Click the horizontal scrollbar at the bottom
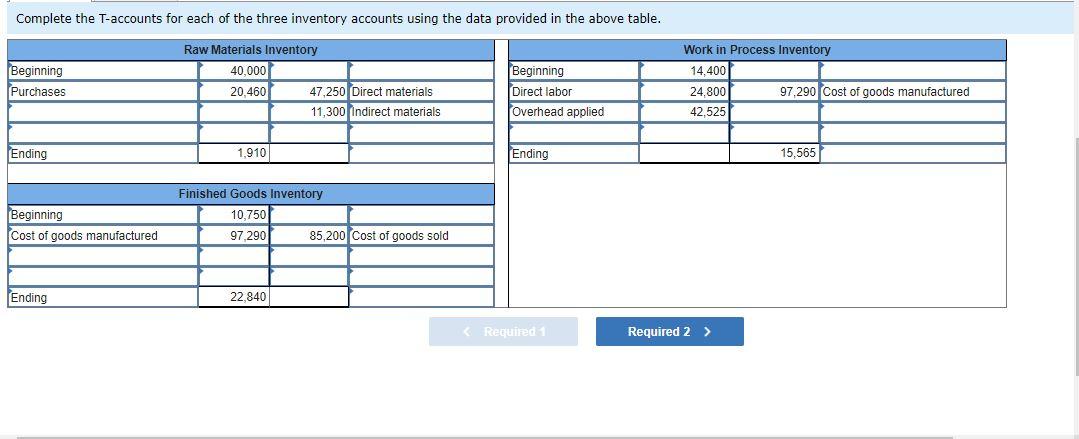Screen dimensions: 1079x439 click(x=485, y=437)
